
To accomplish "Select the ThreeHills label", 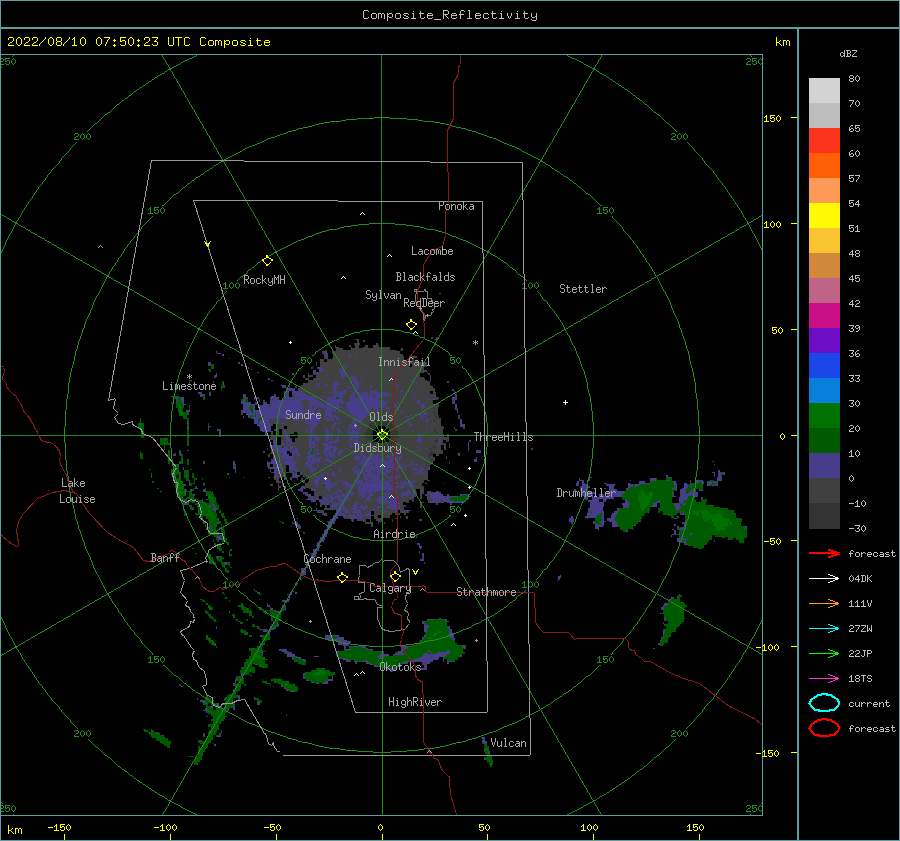I will coord(503,437).
